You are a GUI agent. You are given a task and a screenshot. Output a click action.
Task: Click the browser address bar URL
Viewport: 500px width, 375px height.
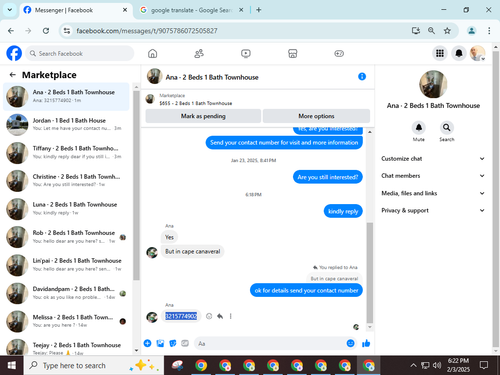tap(147, 31)
